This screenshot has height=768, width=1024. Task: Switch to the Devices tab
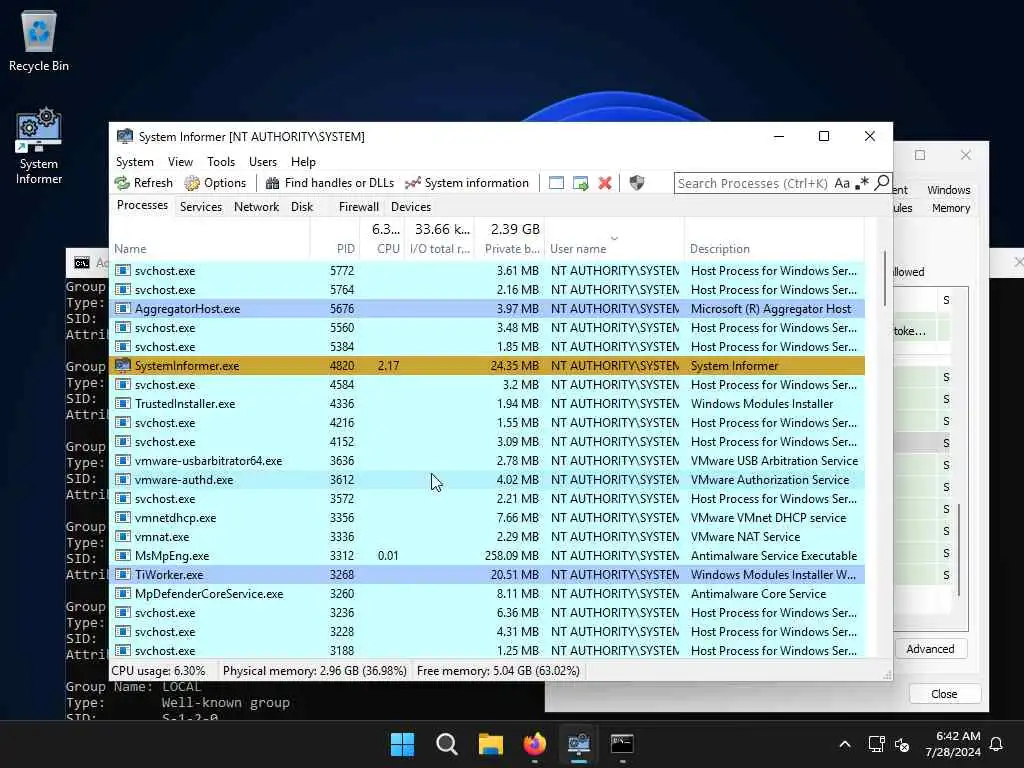[411, 206]
